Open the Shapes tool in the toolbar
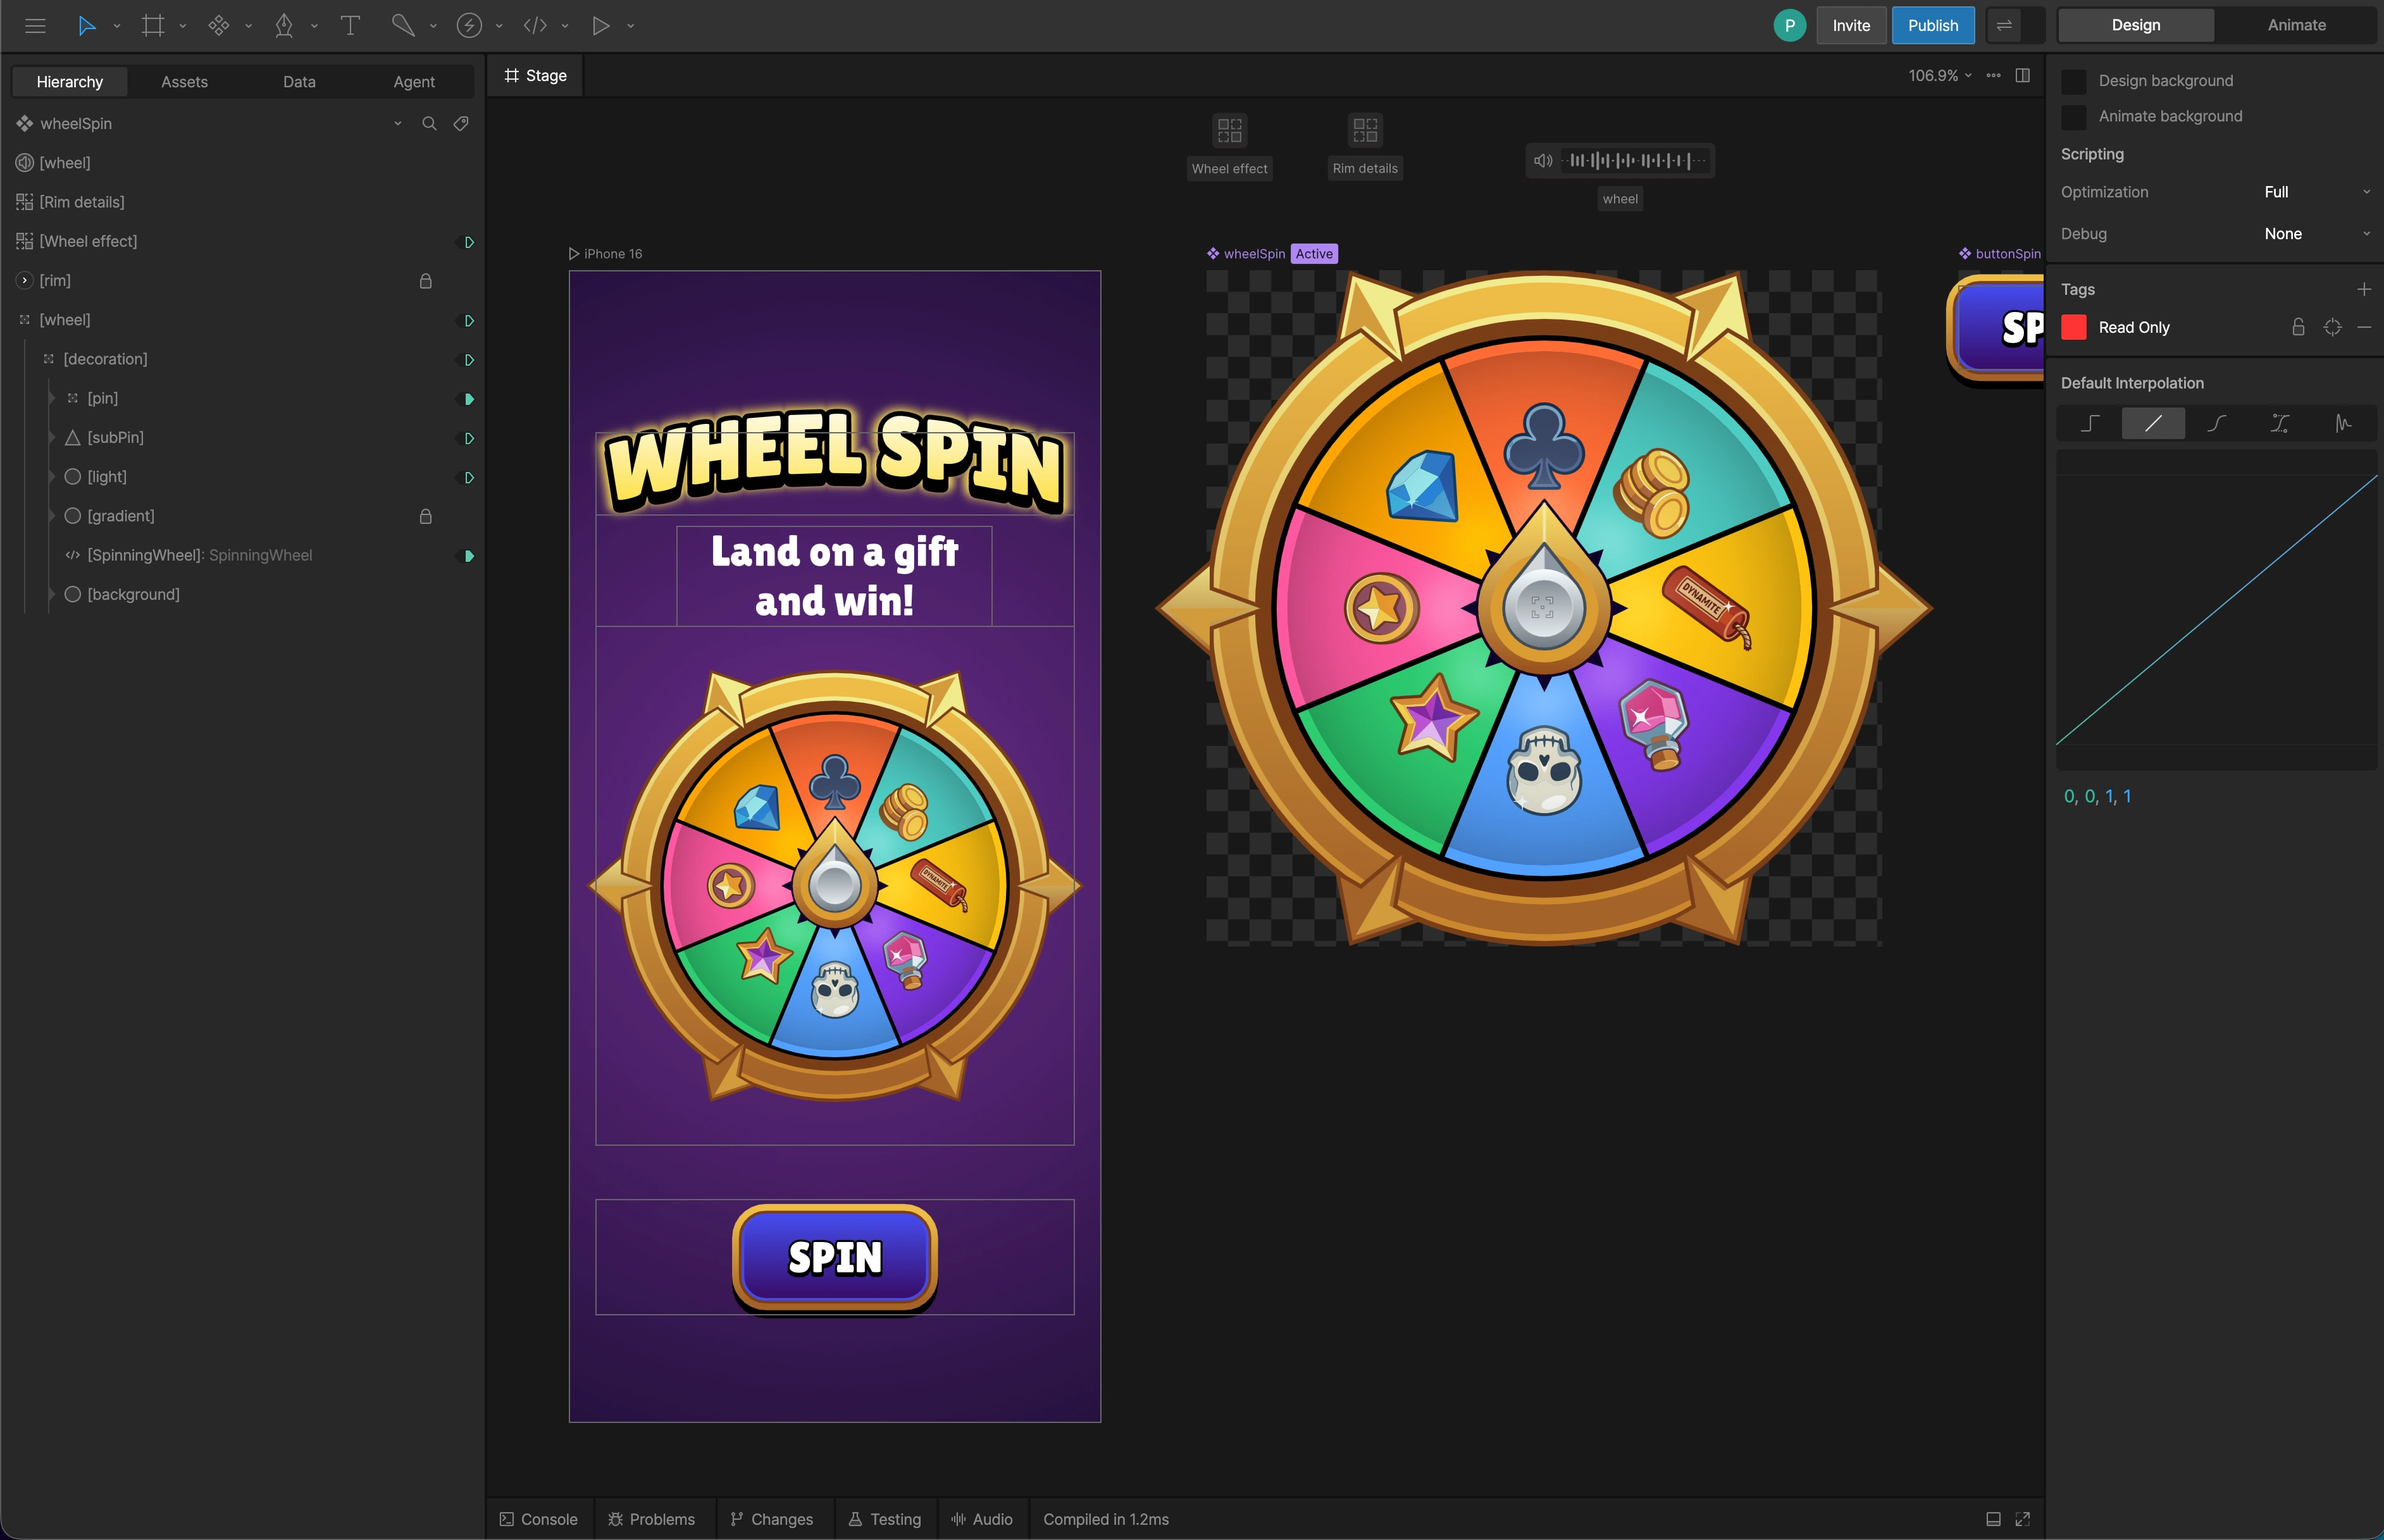Screen dimensions: 2384x1540 coord(219,25)
